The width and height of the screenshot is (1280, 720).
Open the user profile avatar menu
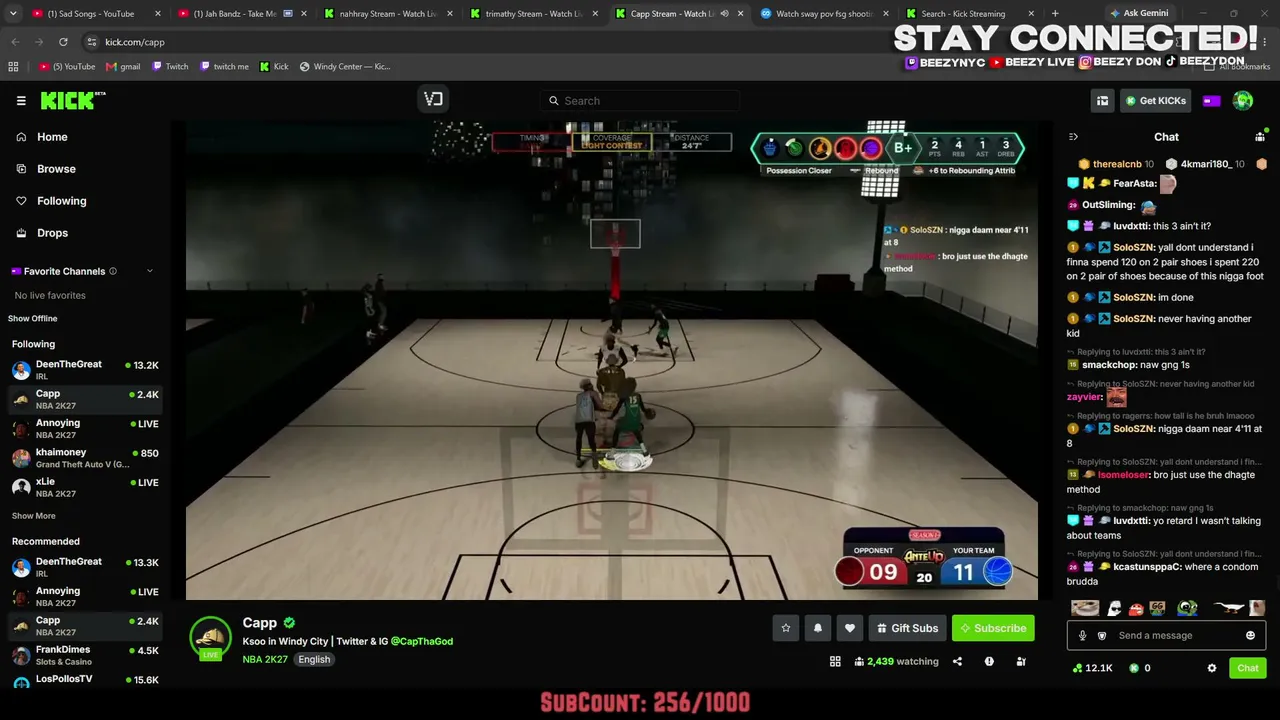[1243, 100]
